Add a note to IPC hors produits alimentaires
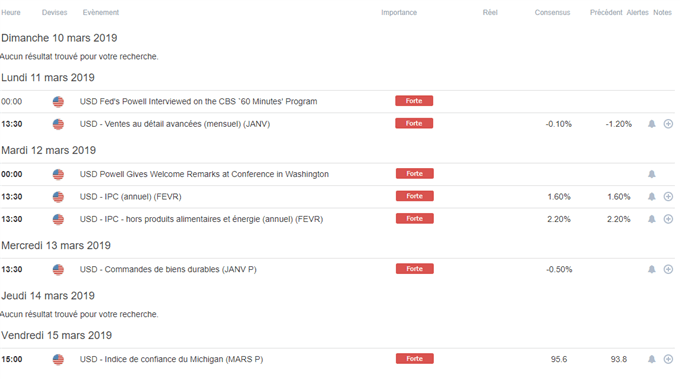The height and width of the screenshot is (379, 680). click(668, 219)
